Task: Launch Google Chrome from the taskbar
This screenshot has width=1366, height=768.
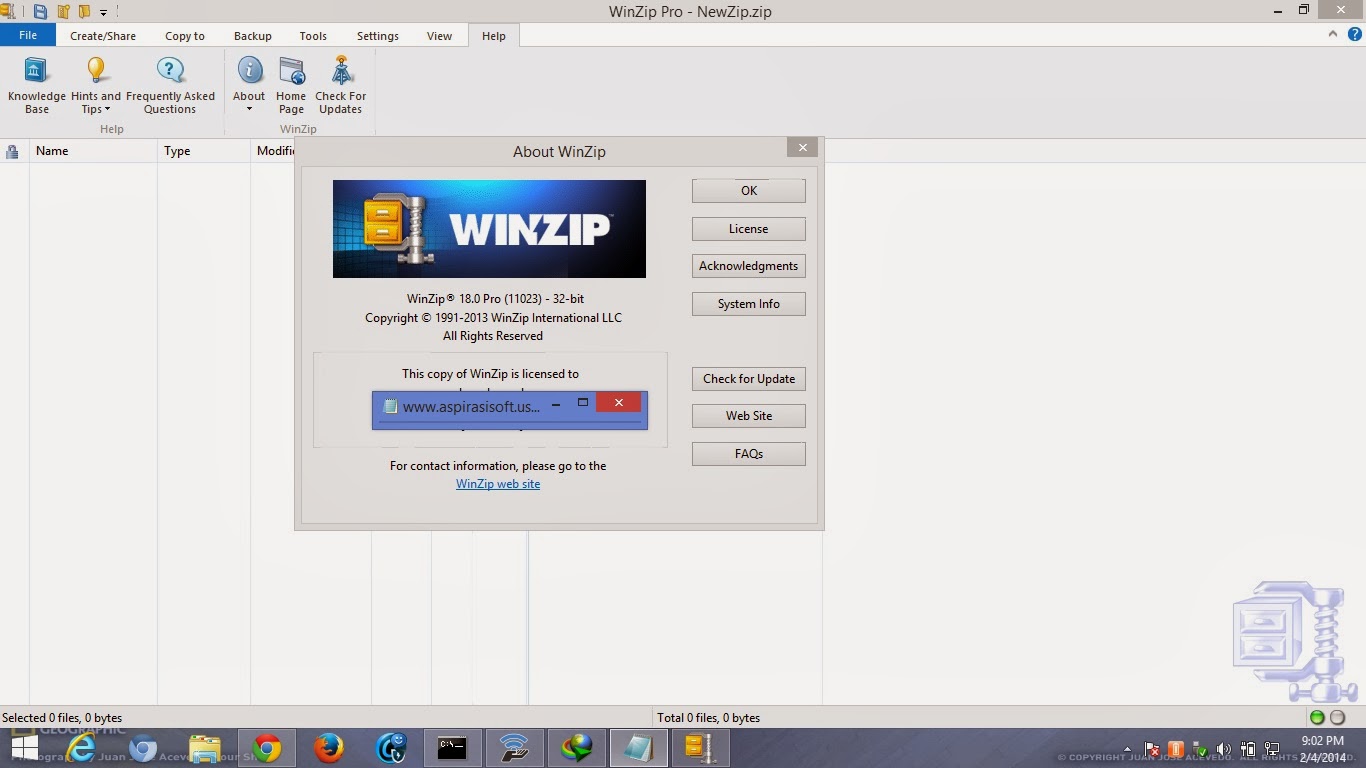Action: coord(266,748)
